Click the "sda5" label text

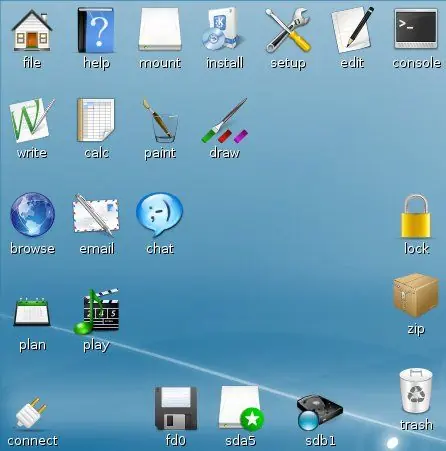point(241,441)
